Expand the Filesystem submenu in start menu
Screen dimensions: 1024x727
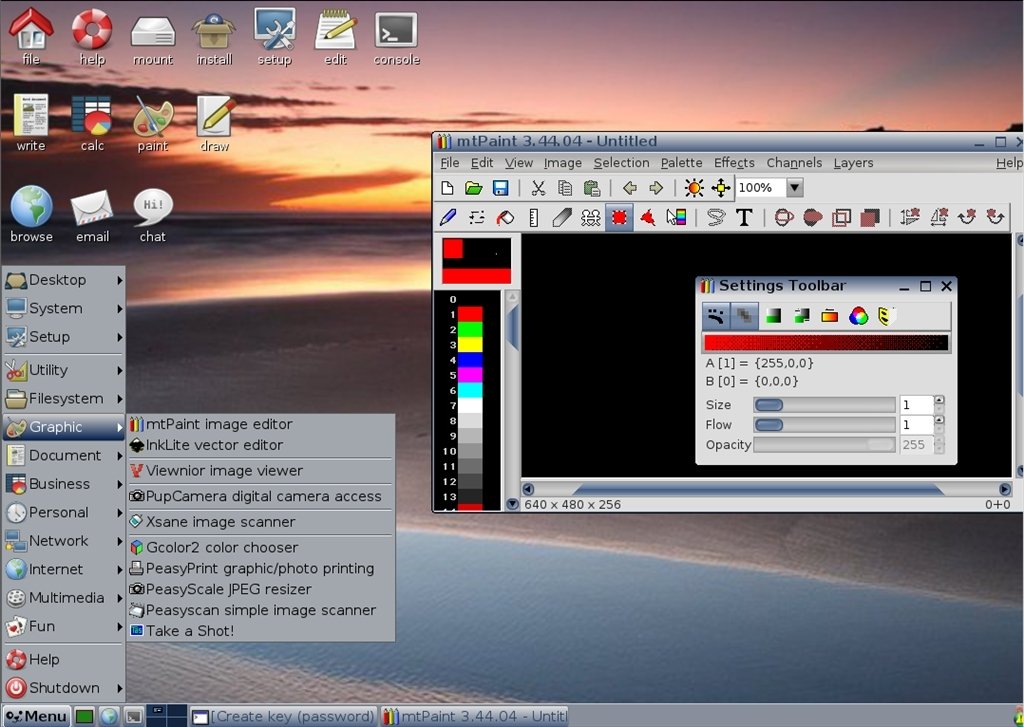coord(63,398)
